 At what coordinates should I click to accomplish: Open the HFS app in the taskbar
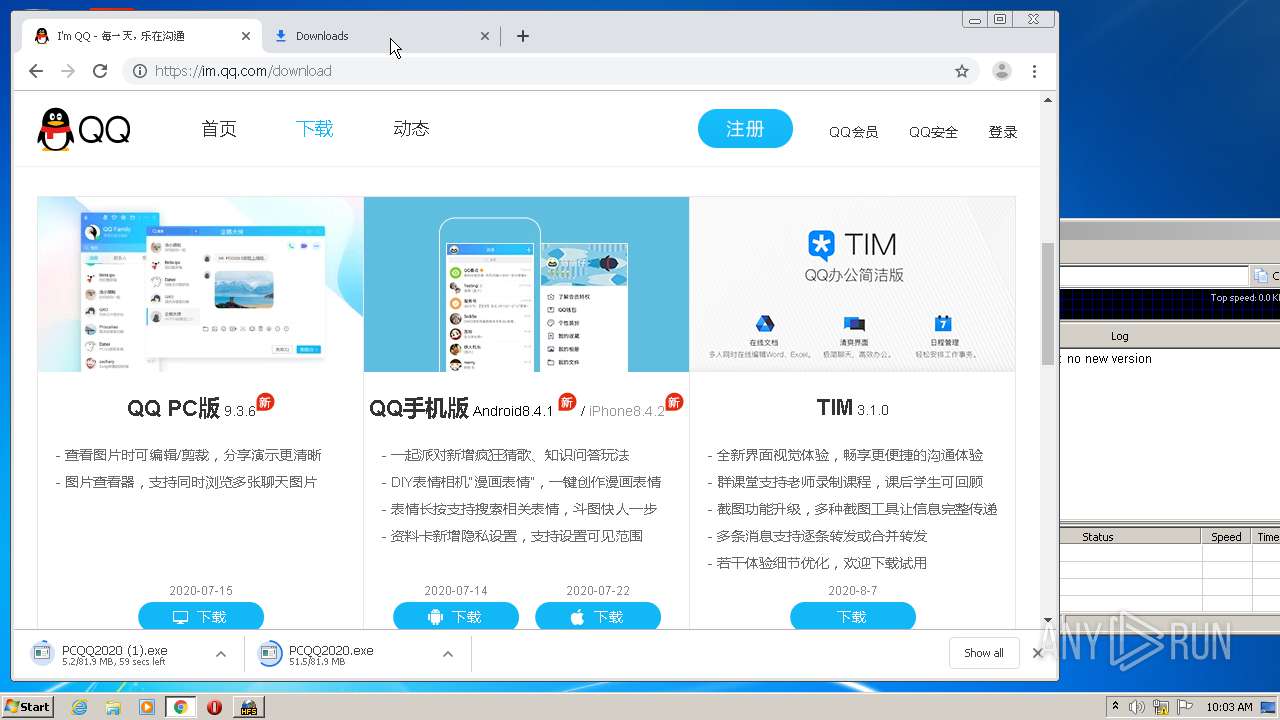click(x=248, y=707)
